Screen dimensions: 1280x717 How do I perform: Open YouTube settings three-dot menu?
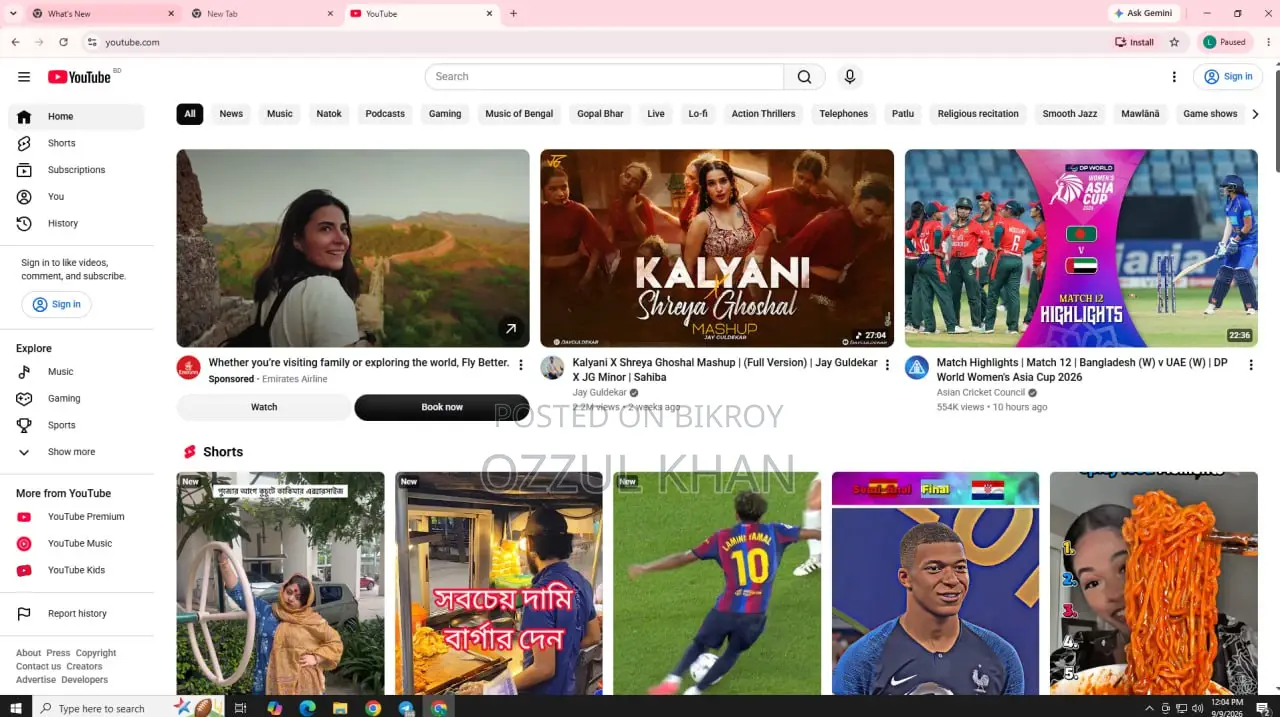pyautogui.click(x=1174, y=77)
